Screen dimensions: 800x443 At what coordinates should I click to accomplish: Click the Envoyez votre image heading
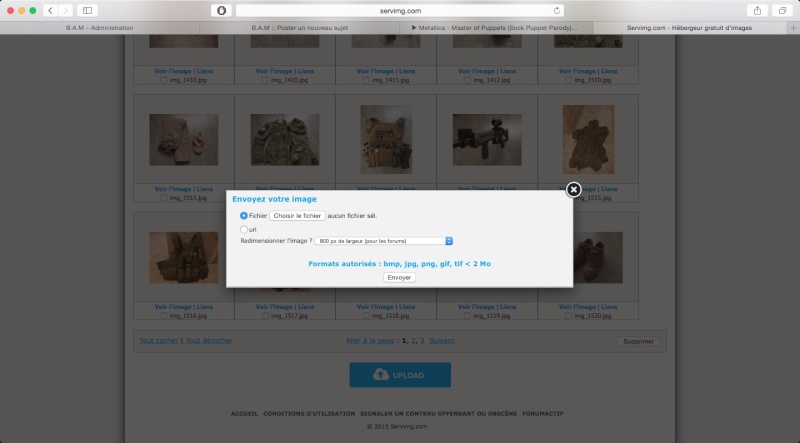coord(274,199)
